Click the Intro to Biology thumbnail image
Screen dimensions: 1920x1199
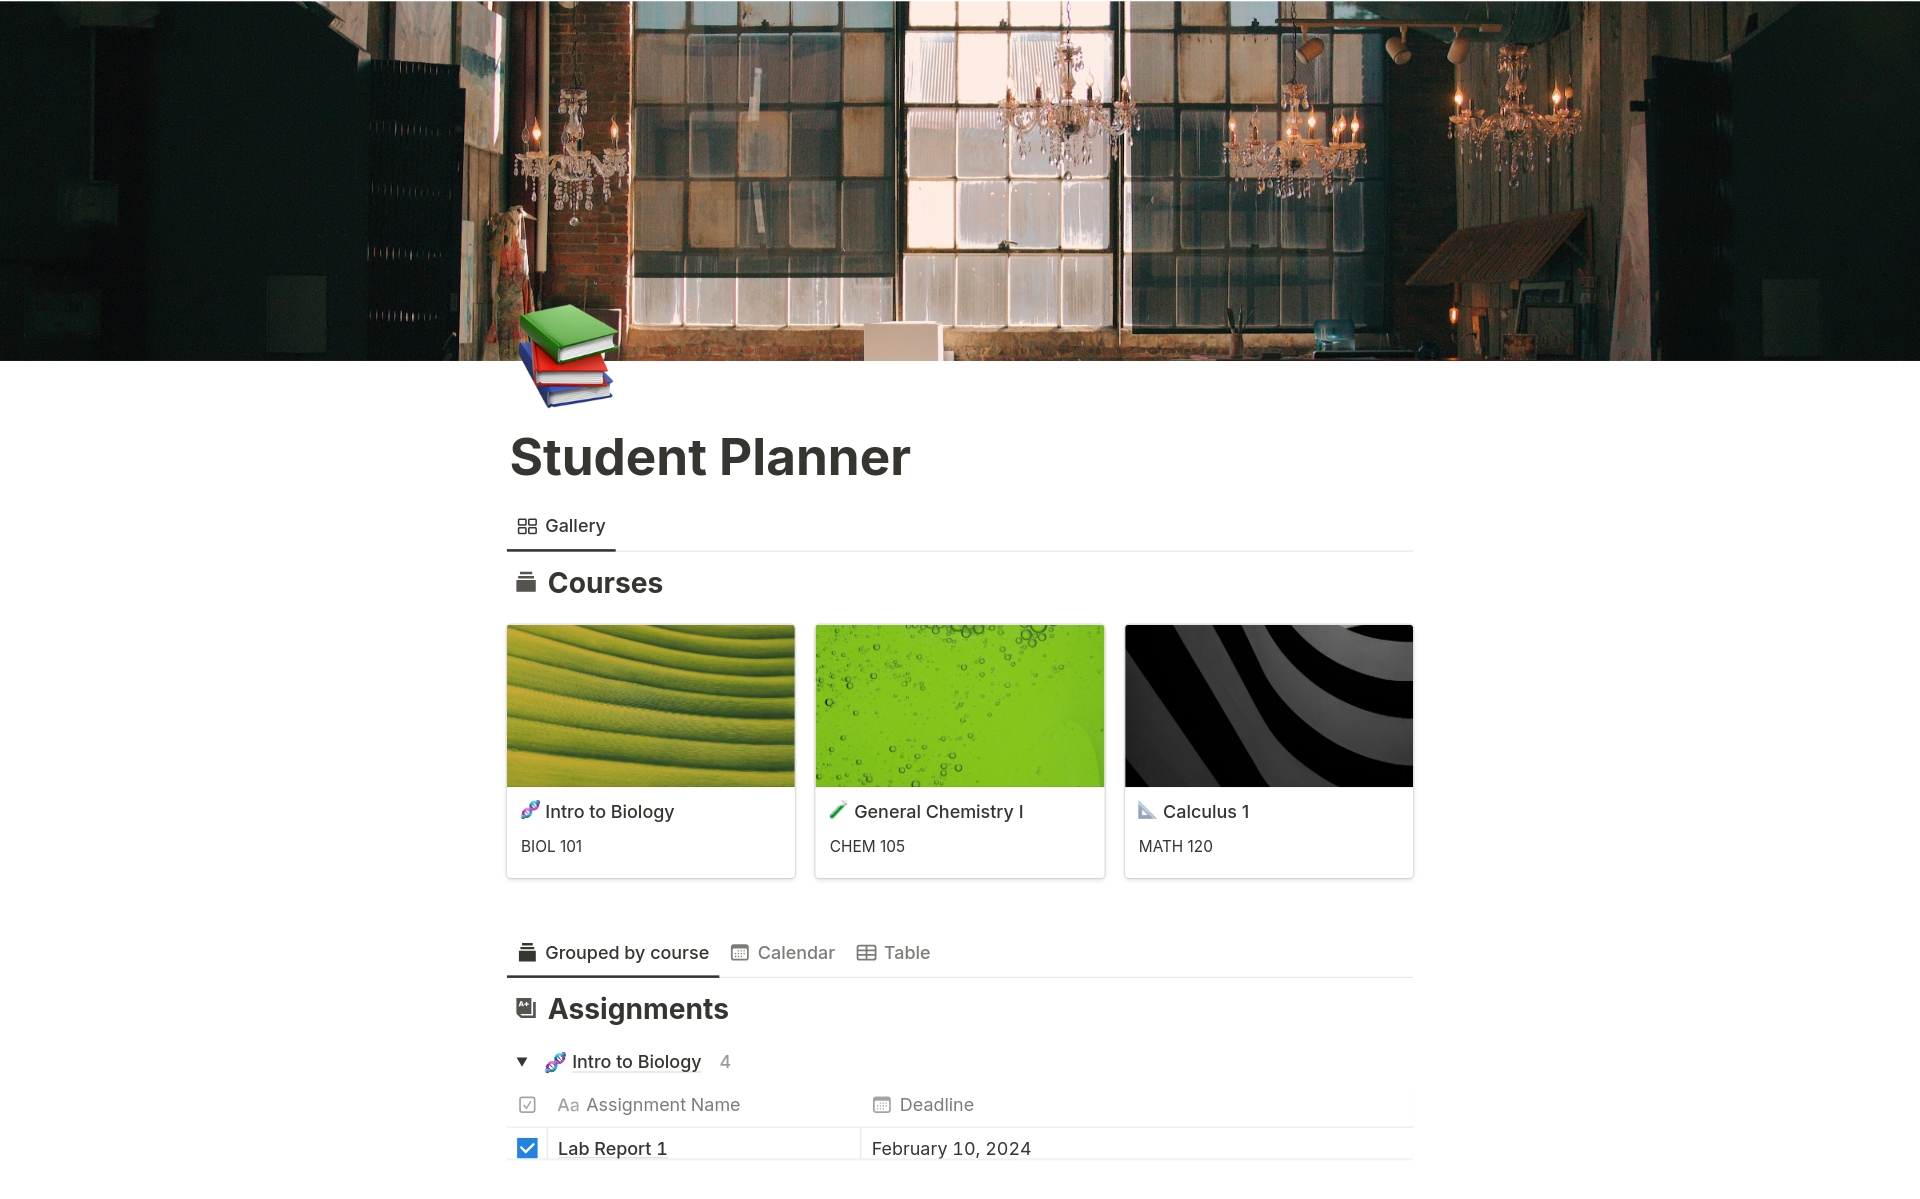pos(651,703)
